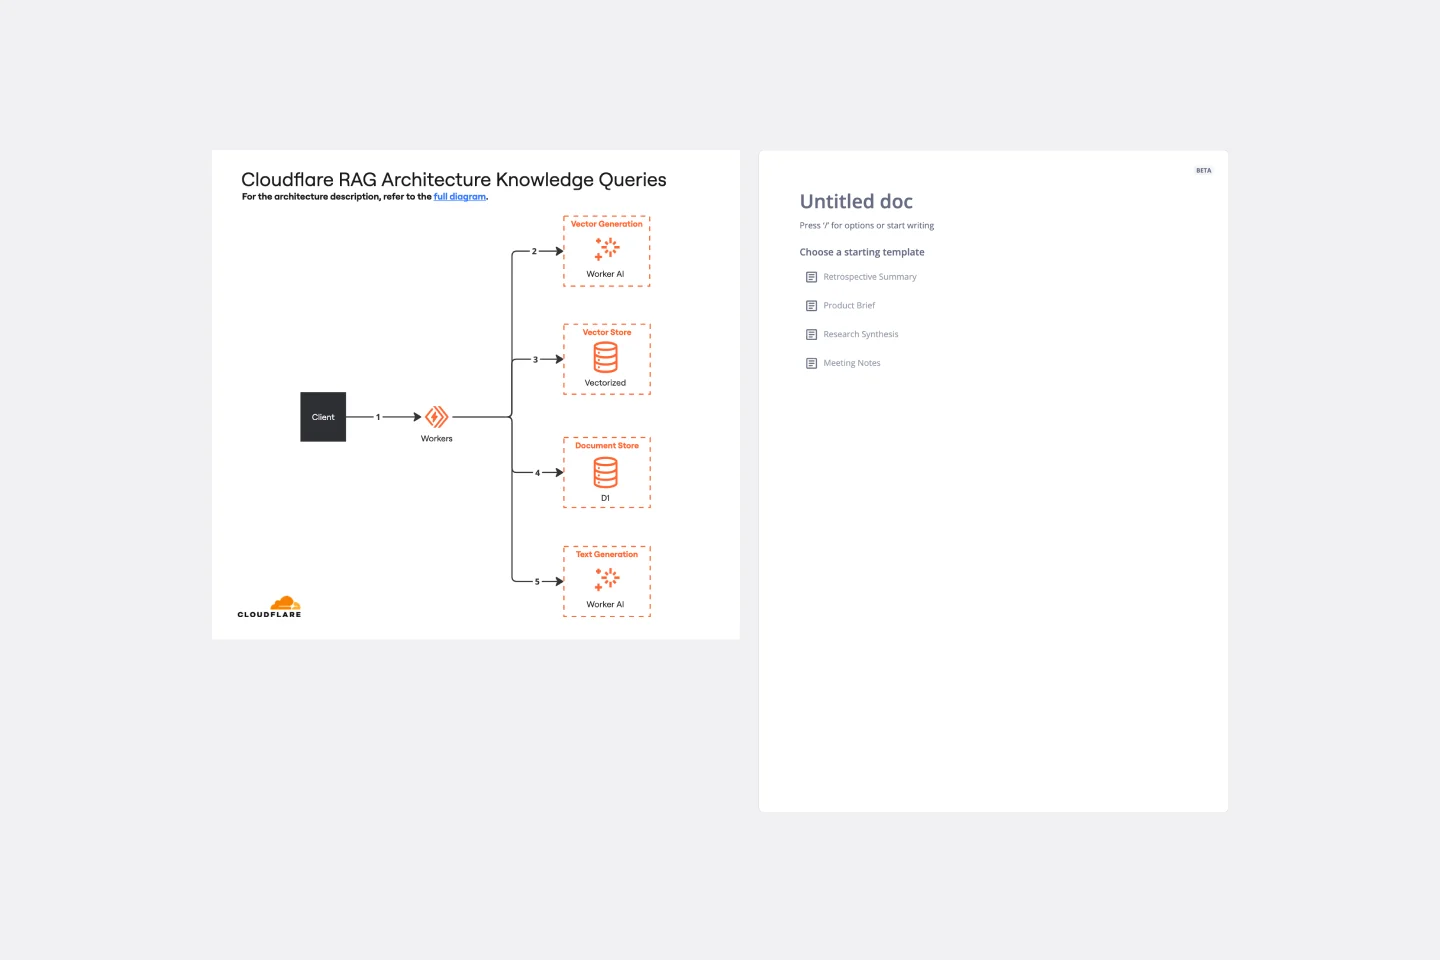Screen dimensions: 1440x960
Task: Select the Client box in diagram
Action: pos(323,417)
